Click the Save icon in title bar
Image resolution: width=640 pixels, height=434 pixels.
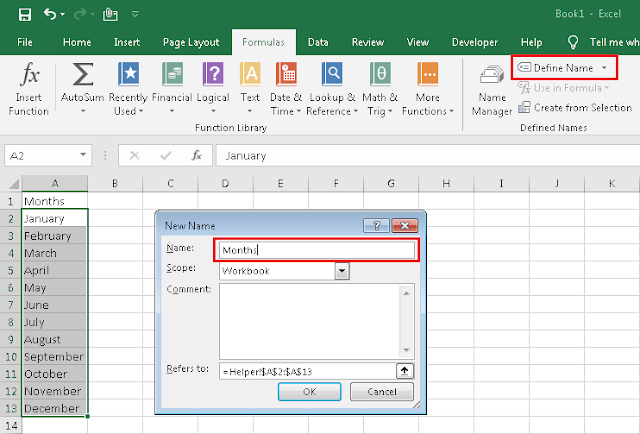[25, 15]
